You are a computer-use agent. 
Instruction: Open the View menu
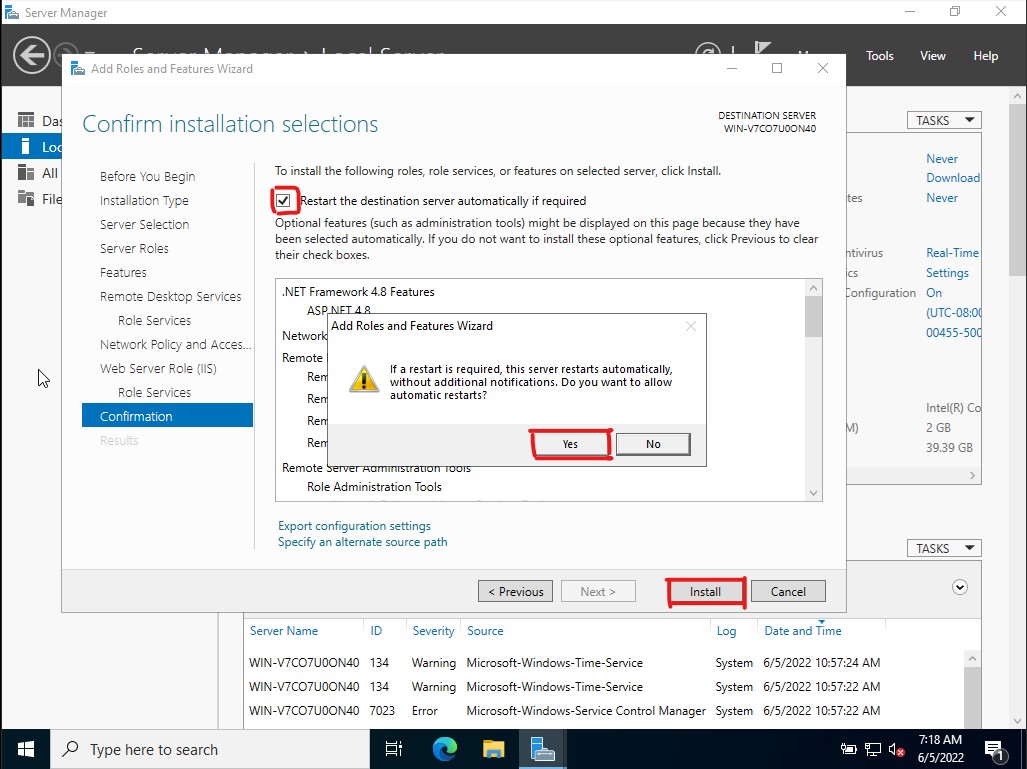[932, 56]
